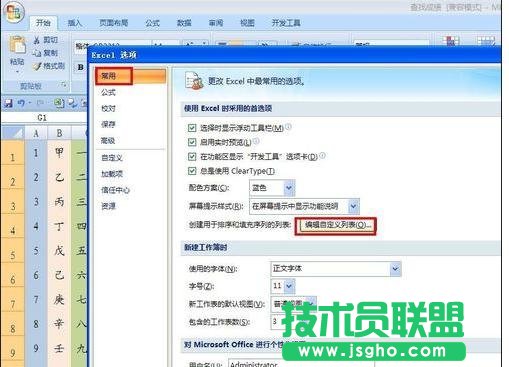Click the cell containing 戊
This screenshot has width=509, height=367.
click(59, 251)
